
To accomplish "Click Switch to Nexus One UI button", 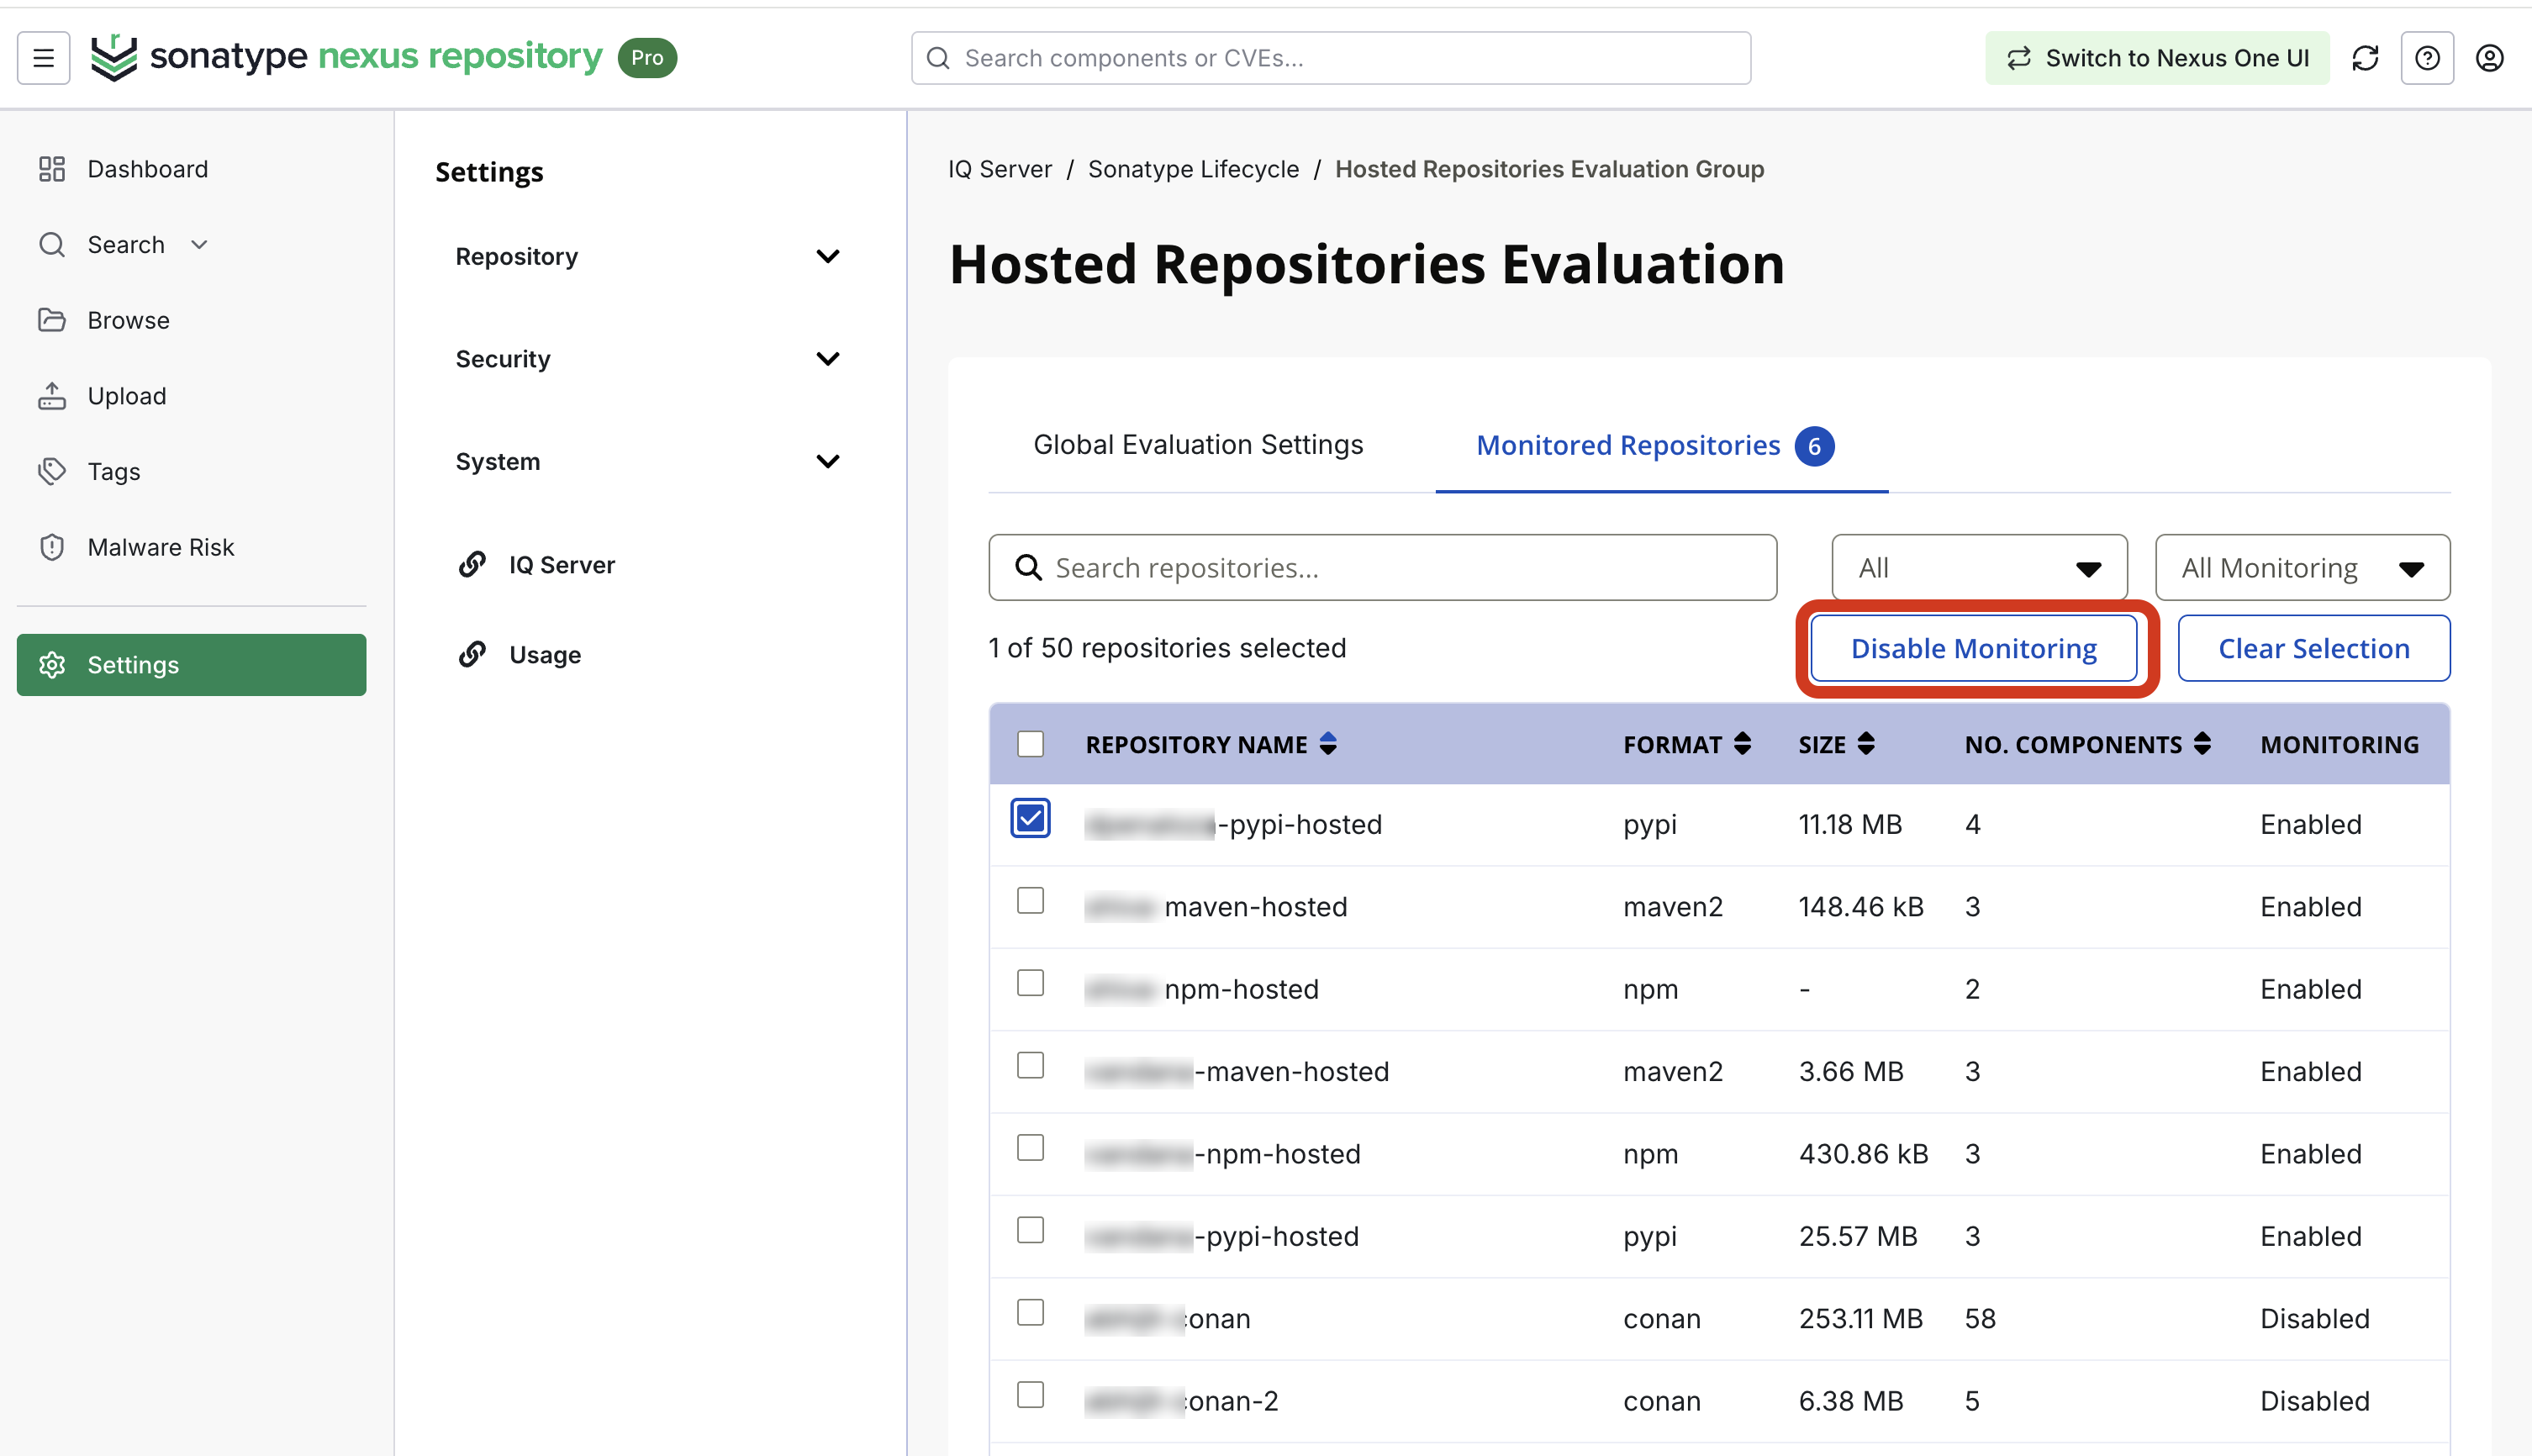I will 2157,58.
